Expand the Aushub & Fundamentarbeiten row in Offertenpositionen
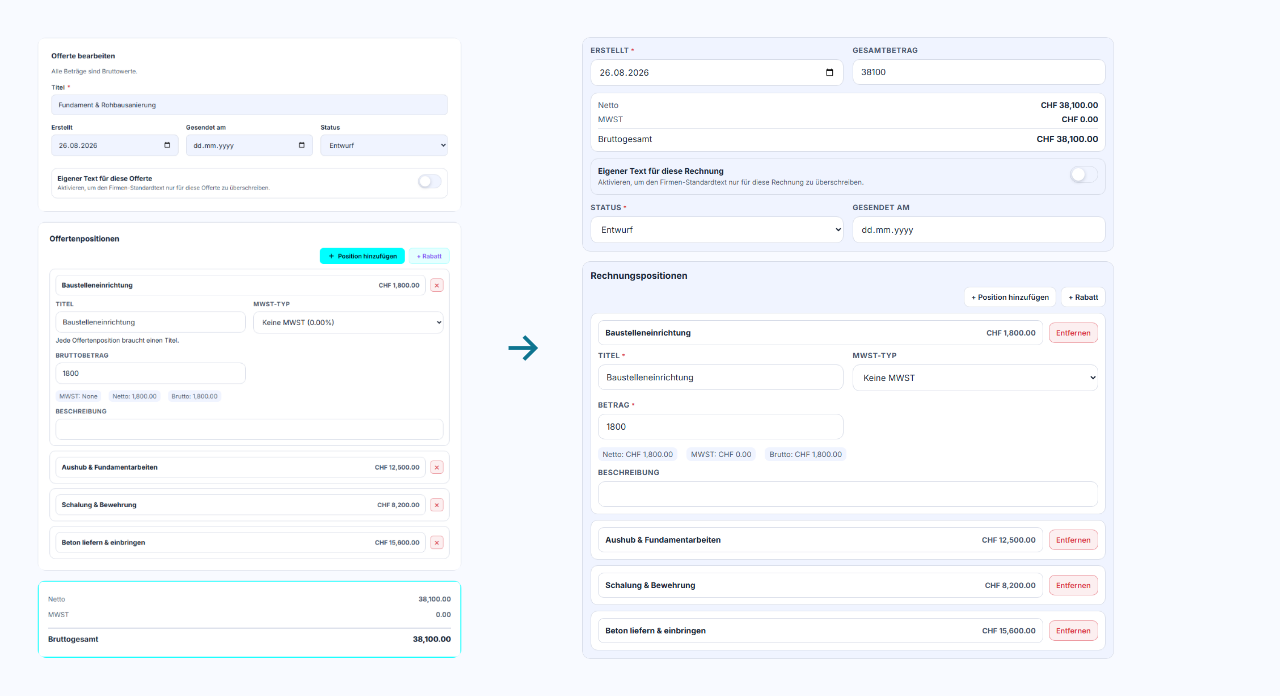The image size is (1280, 696). pos(241,467)
